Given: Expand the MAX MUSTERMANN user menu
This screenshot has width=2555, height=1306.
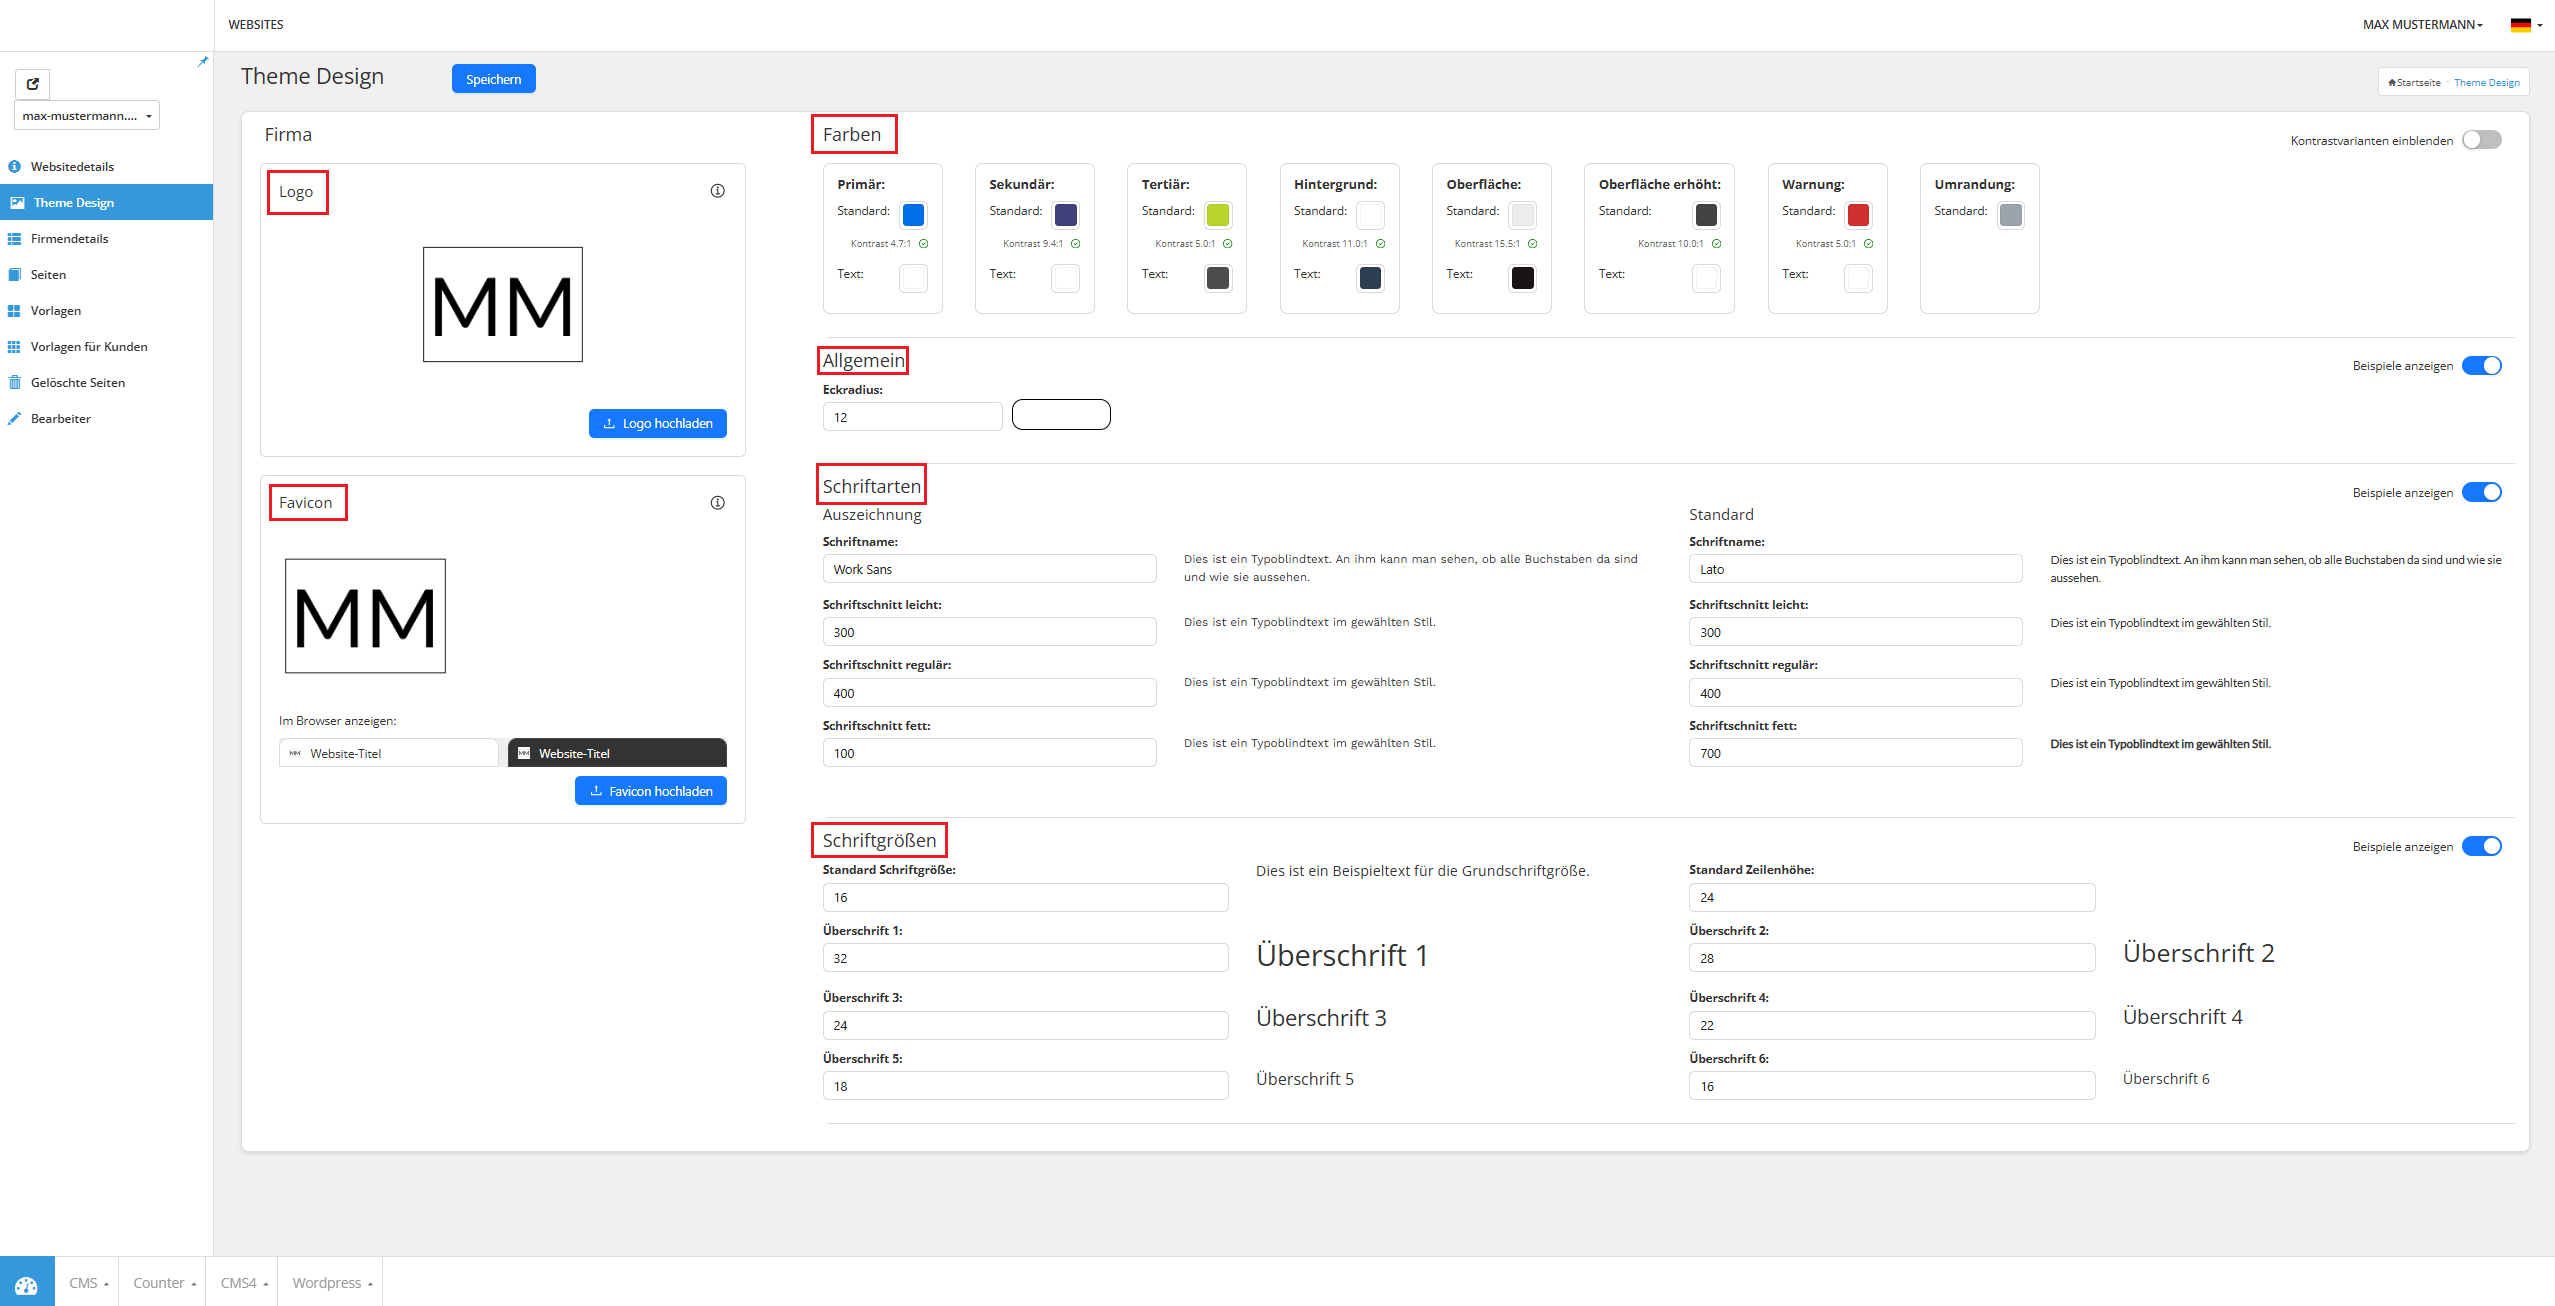Looking at the screenshot, I should coord(2422,25).
